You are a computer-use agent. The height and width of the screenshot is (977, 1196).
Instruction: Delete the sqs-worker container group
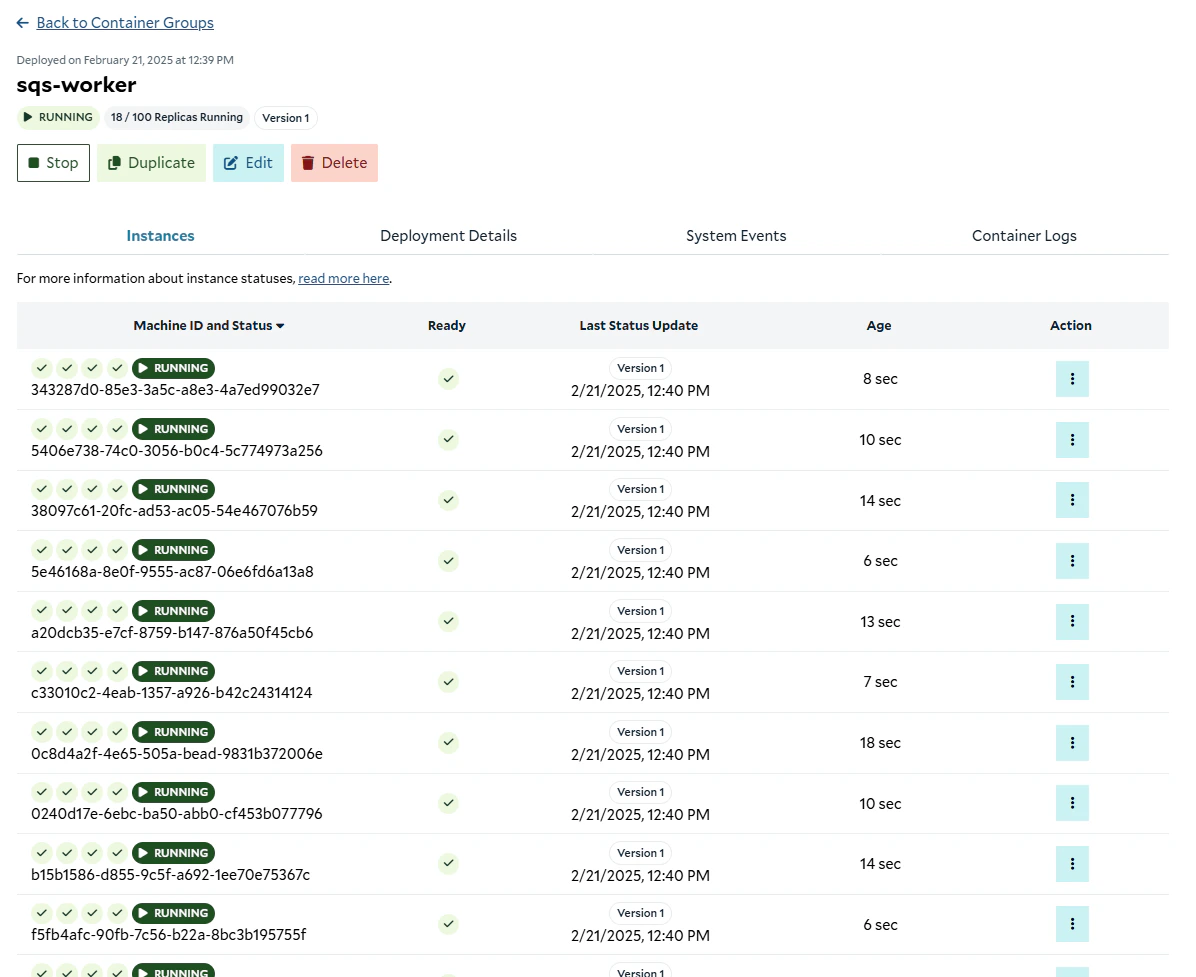point(334,162)
